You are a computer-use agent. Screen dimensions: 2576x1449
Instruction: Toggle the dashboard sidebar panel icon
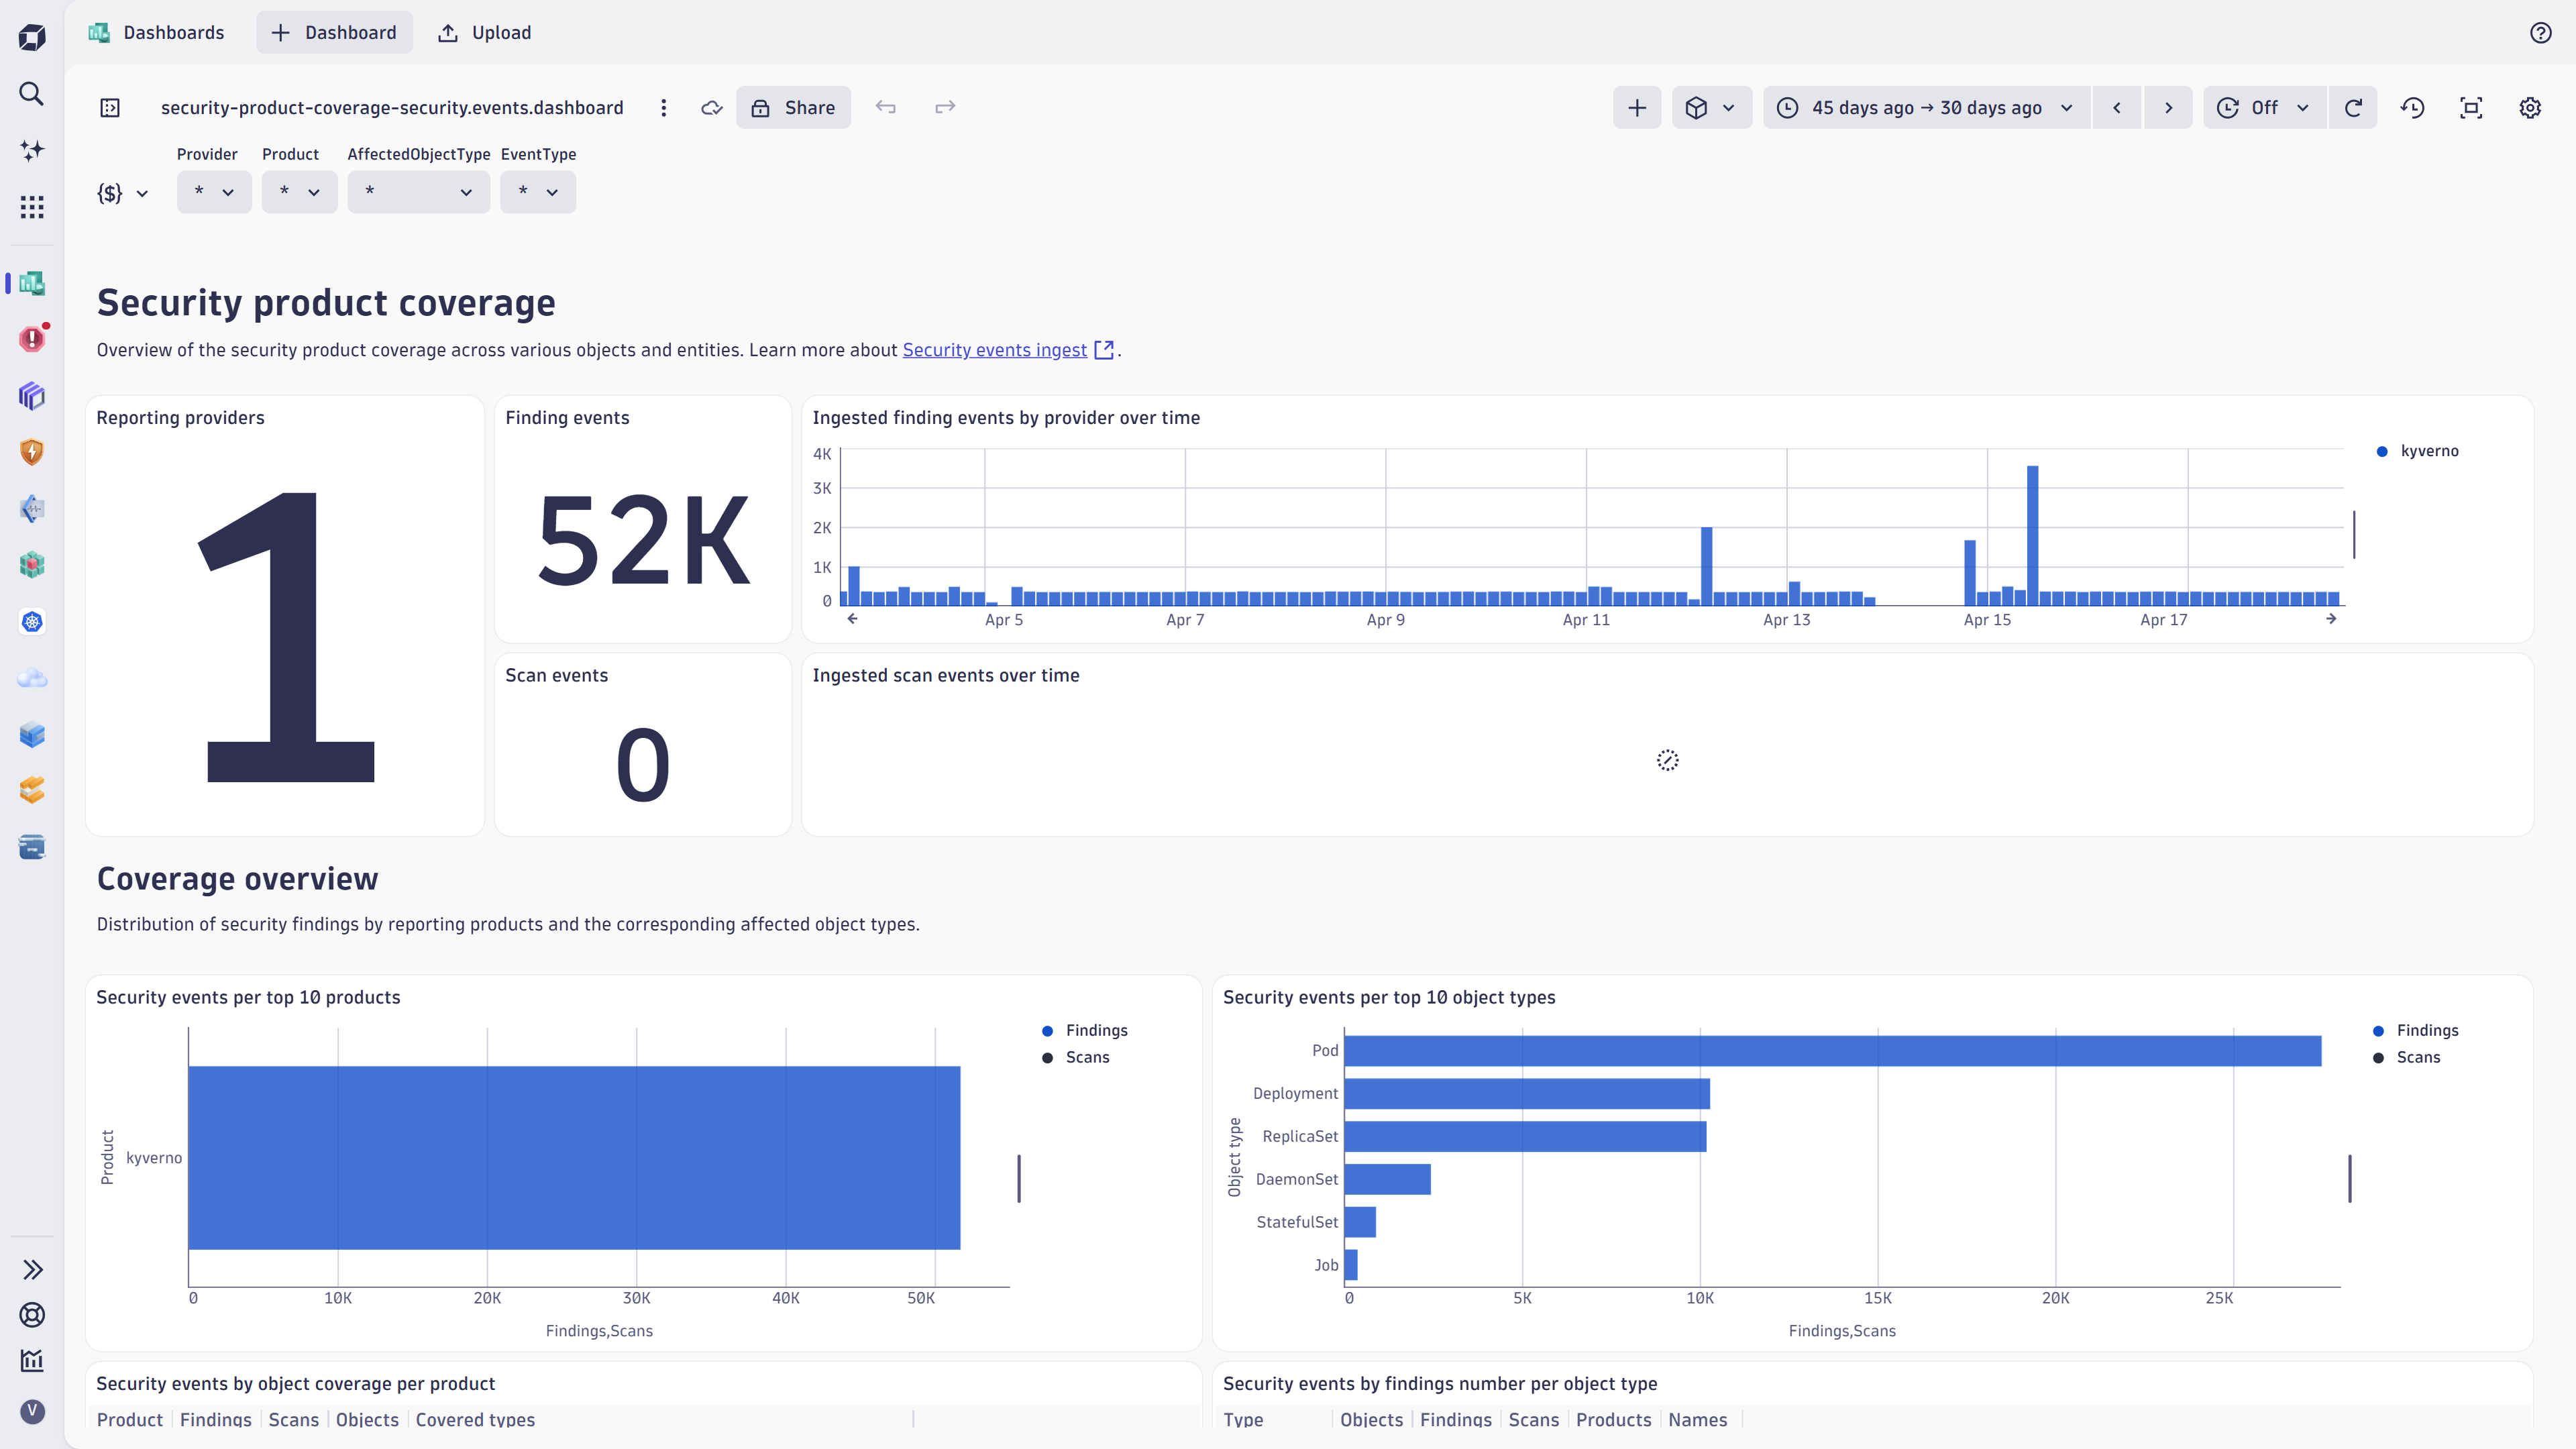tap(110, 108)
